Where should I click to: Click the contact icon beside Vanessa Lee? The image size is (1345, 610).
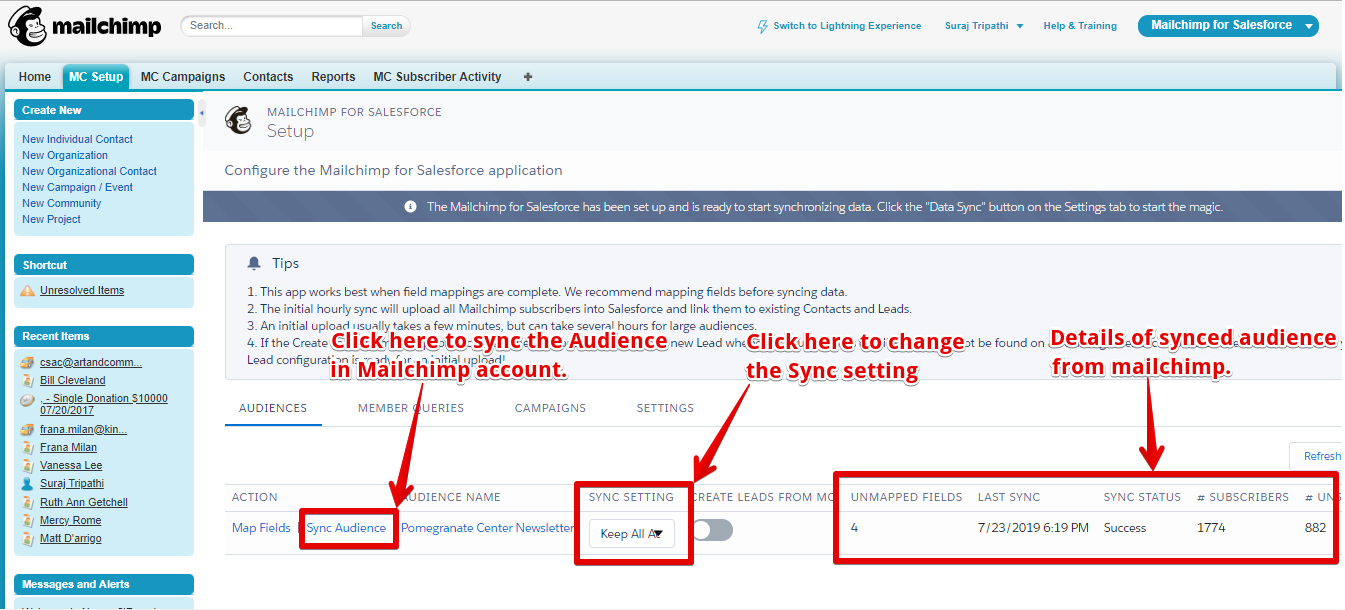28,466
